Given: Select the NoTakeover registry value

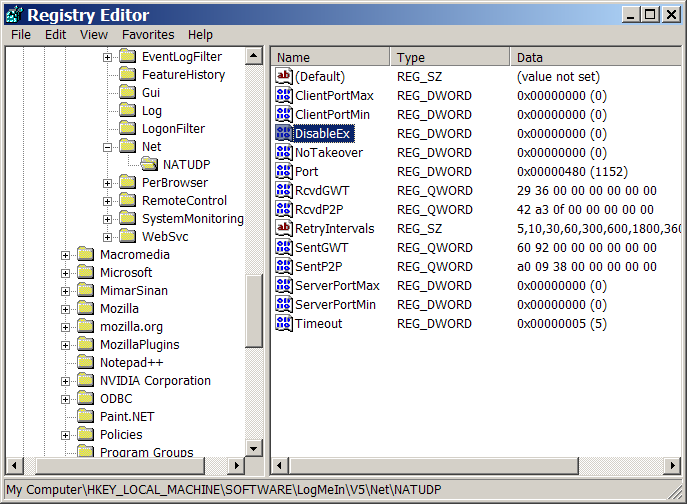Looking at the screenshot, I should [328, 153].
